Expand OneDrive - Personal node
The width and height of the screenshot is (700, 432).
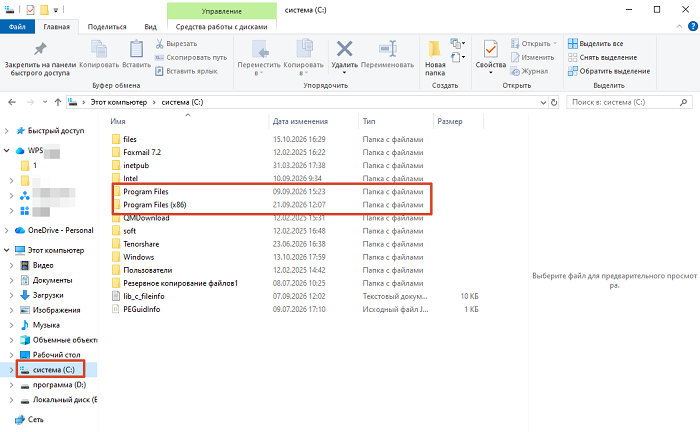point(6,230)
